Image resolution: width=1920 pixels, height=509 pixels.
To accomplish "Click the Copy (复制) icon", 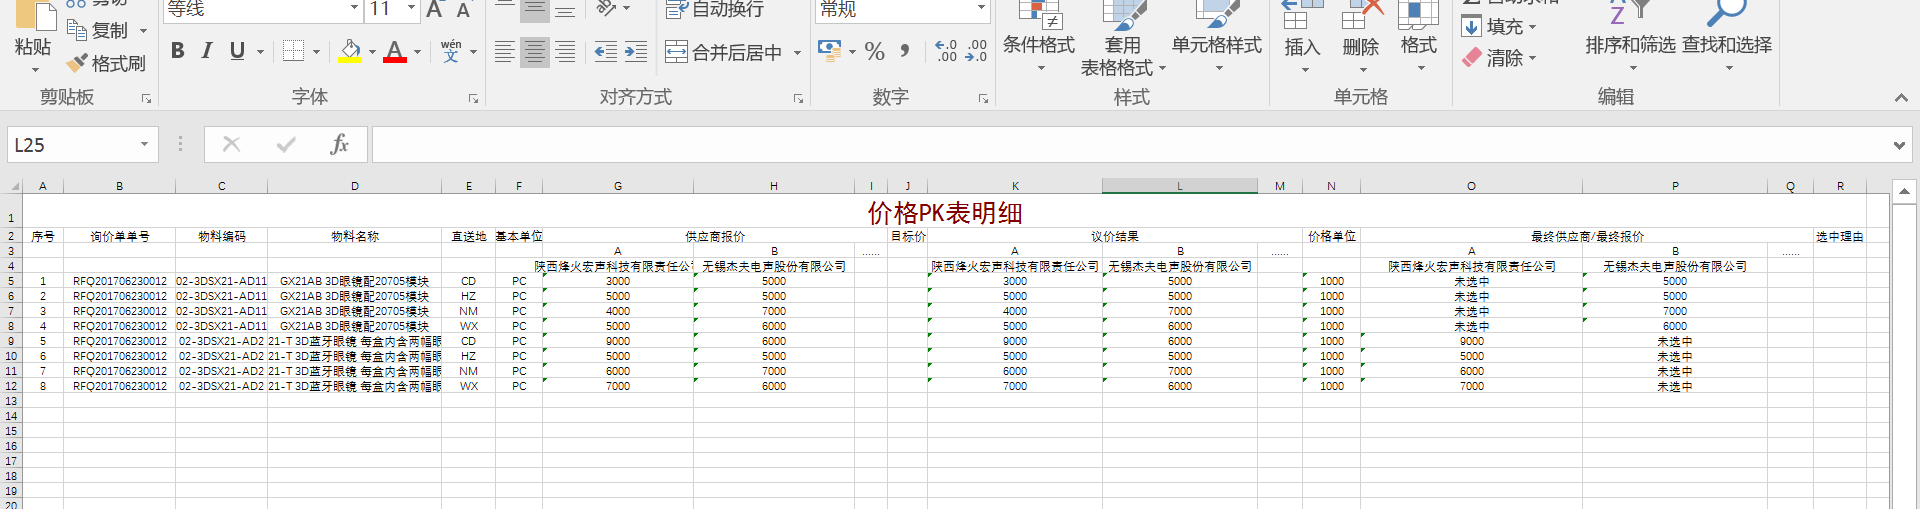I will [x=77, y=30].
